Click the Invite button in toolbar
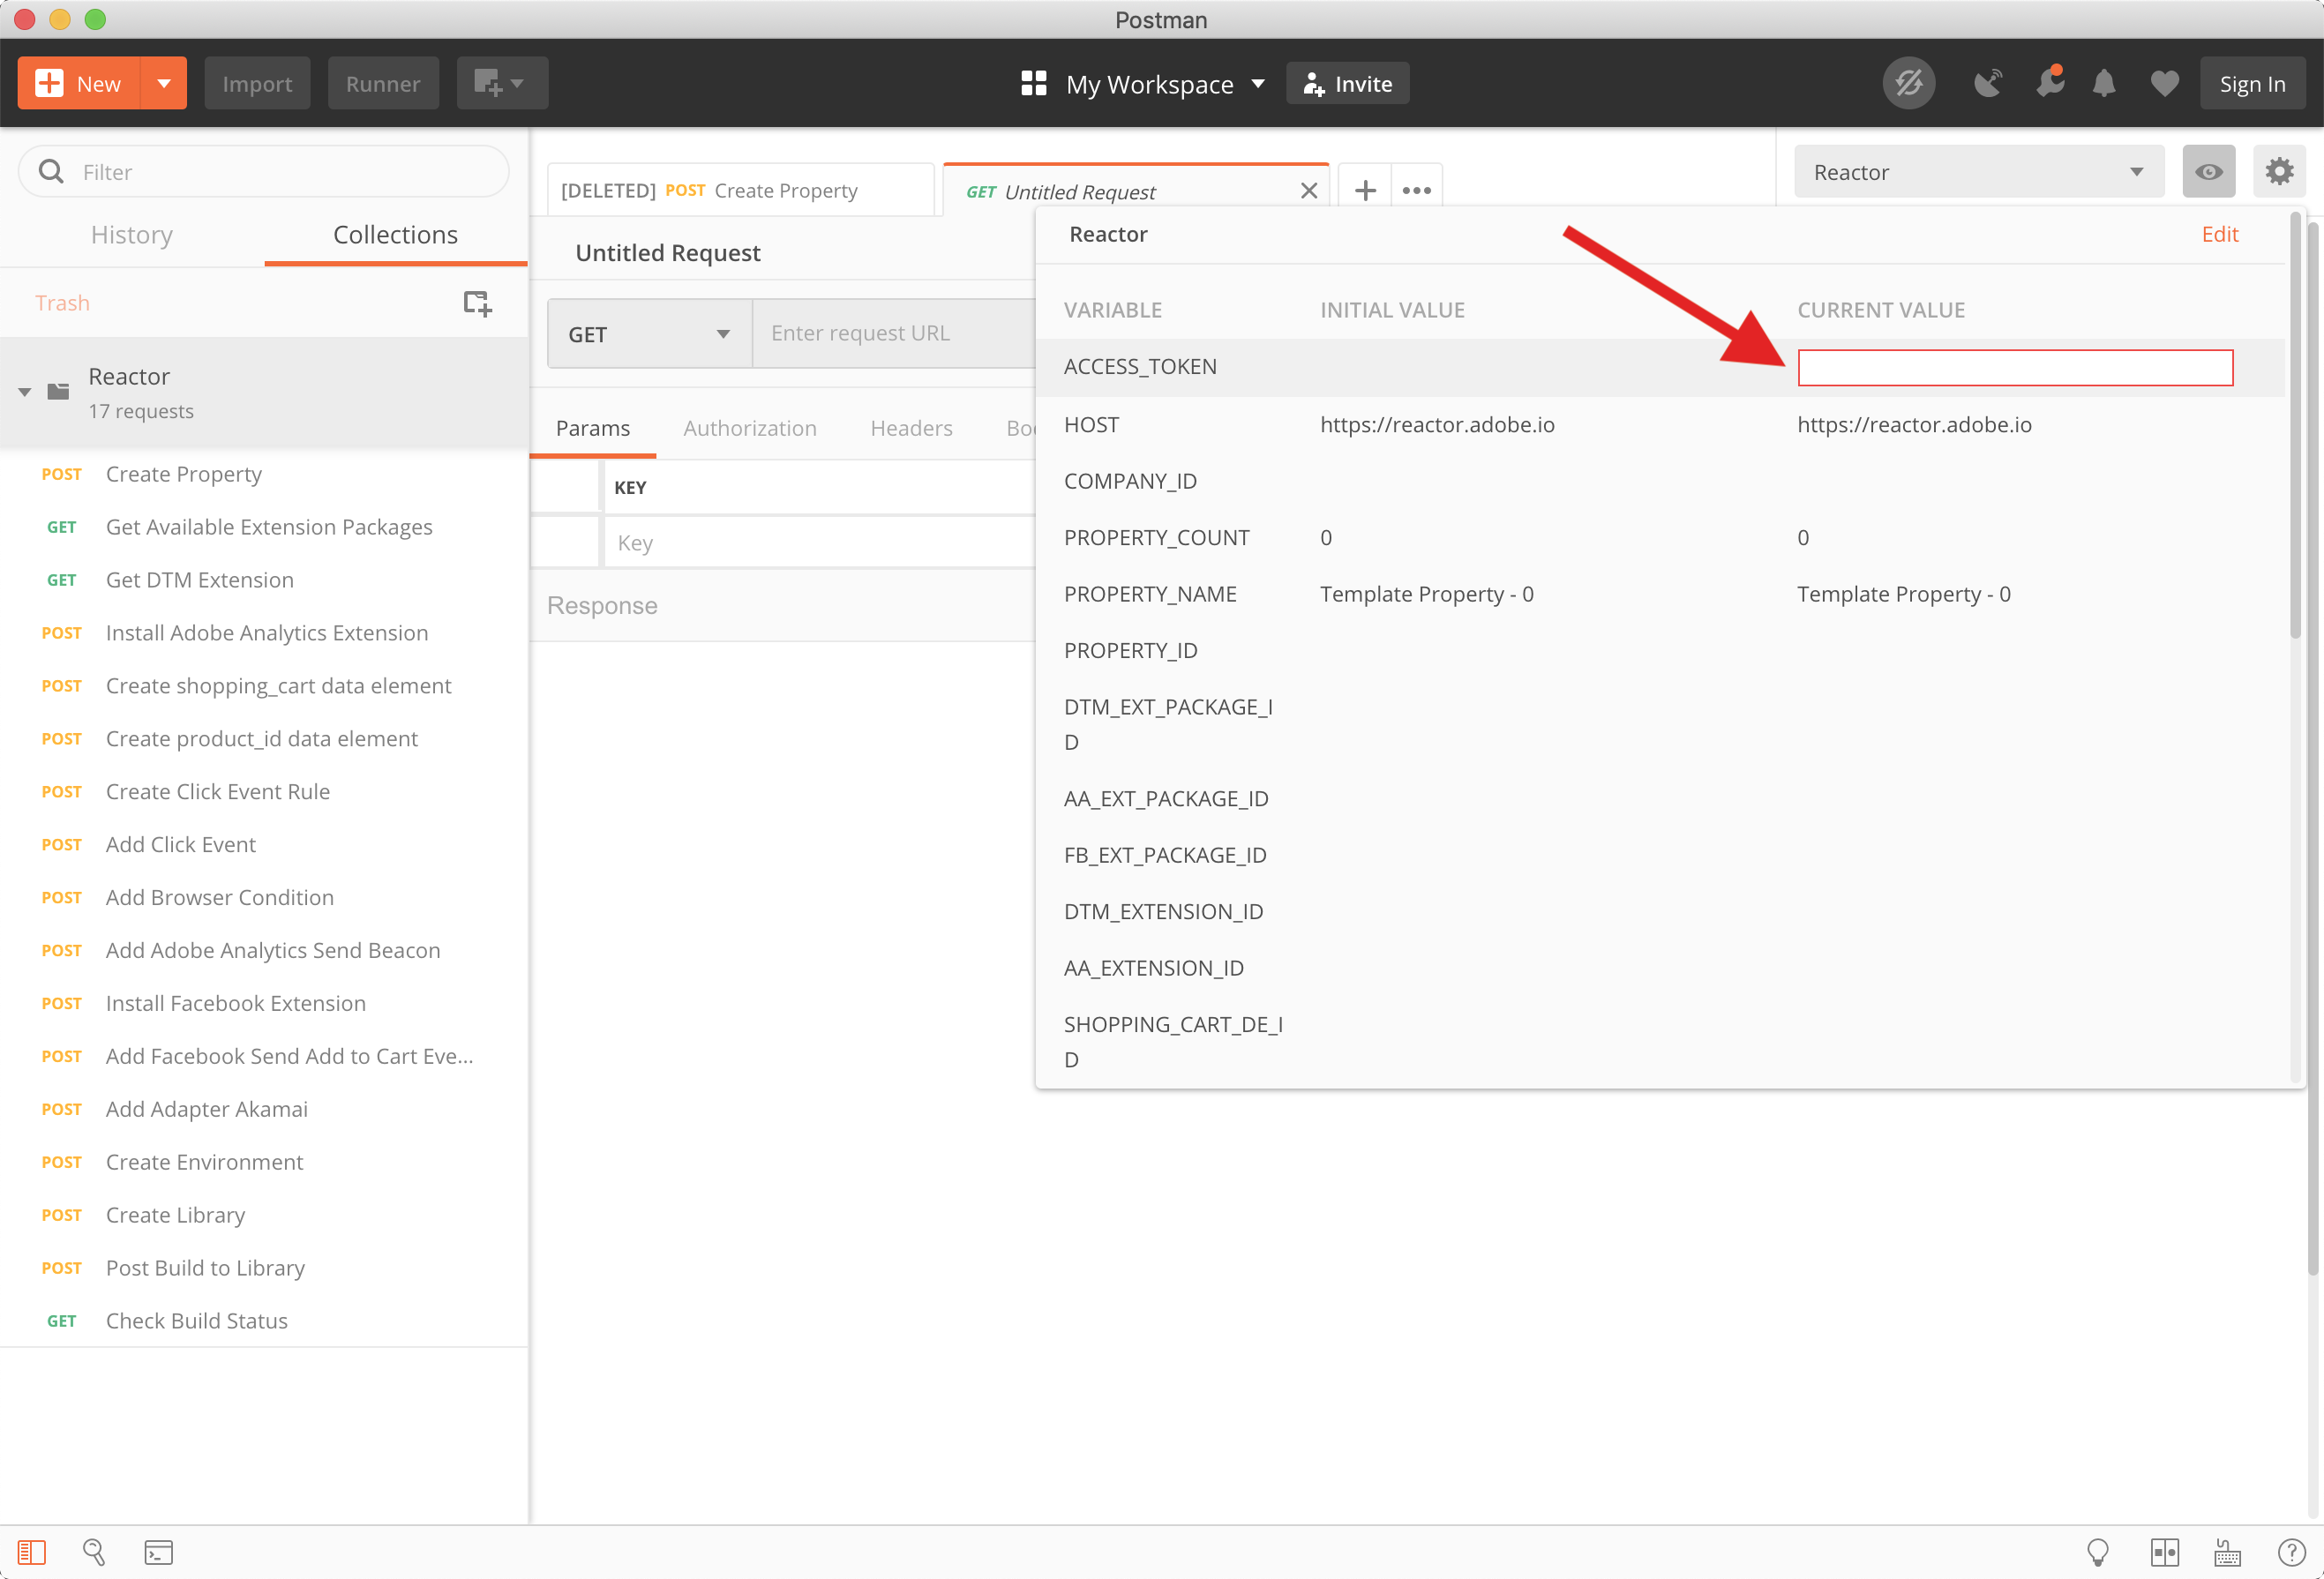This screenshot has height=1579, width=2324. pos(1348,83)
